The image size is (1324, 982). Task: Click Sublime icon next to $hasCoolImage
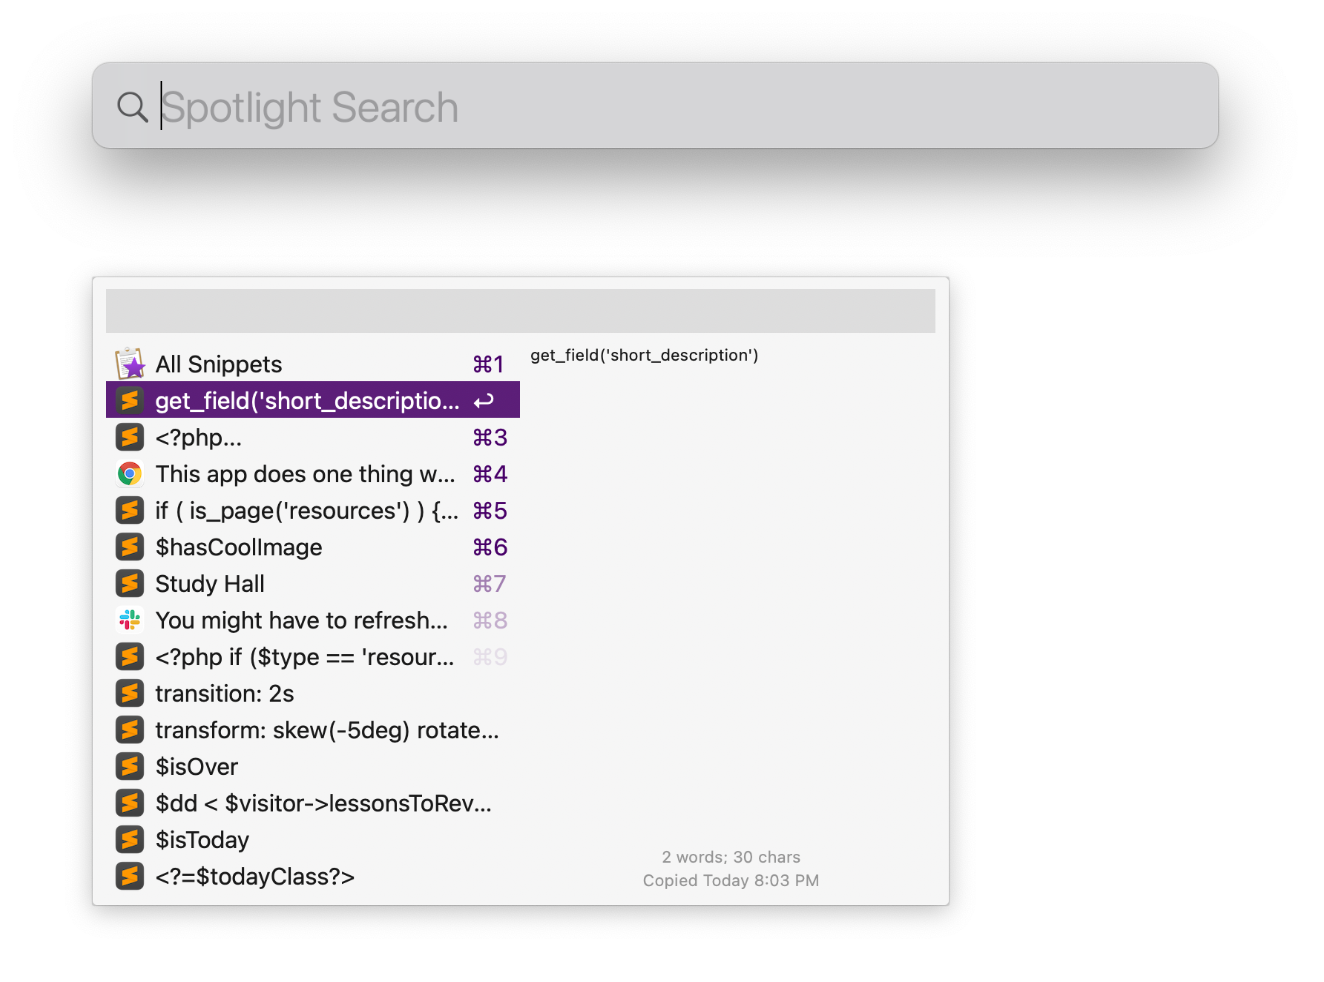[x=130, y=547]
